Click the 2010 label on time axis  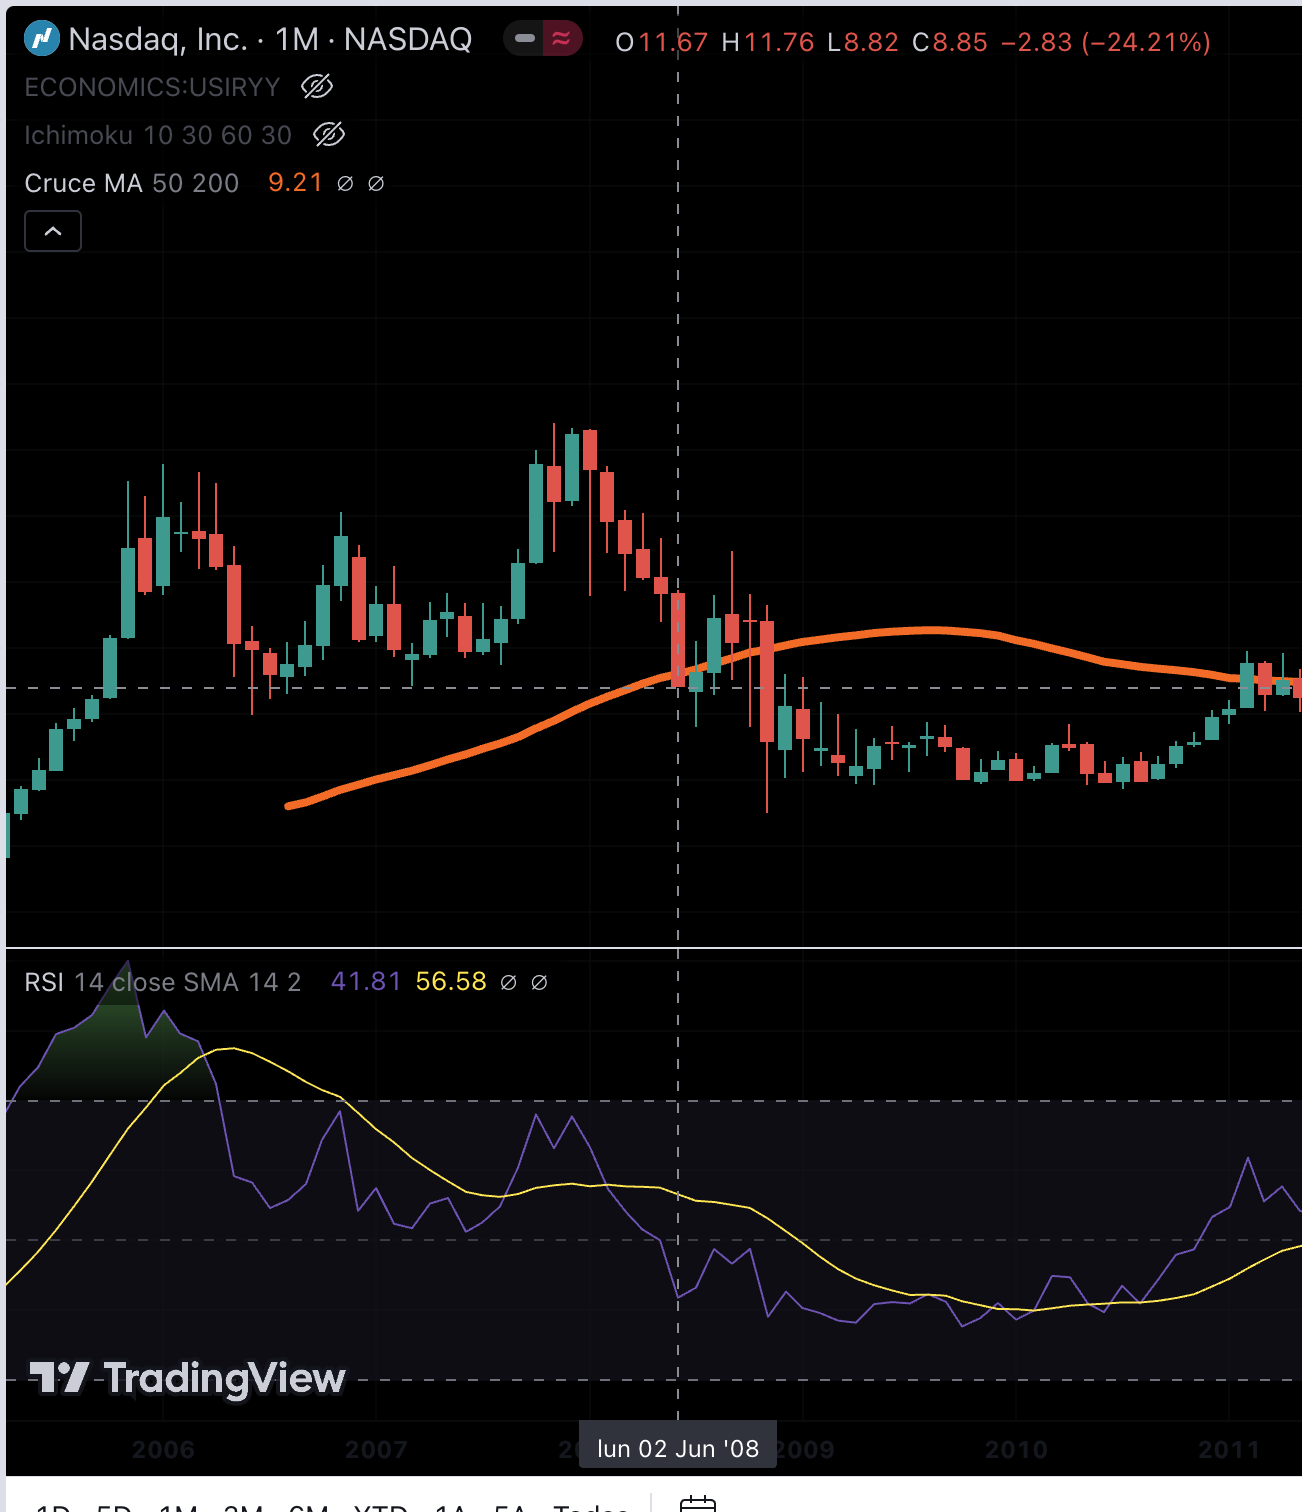point(1016,1449)
